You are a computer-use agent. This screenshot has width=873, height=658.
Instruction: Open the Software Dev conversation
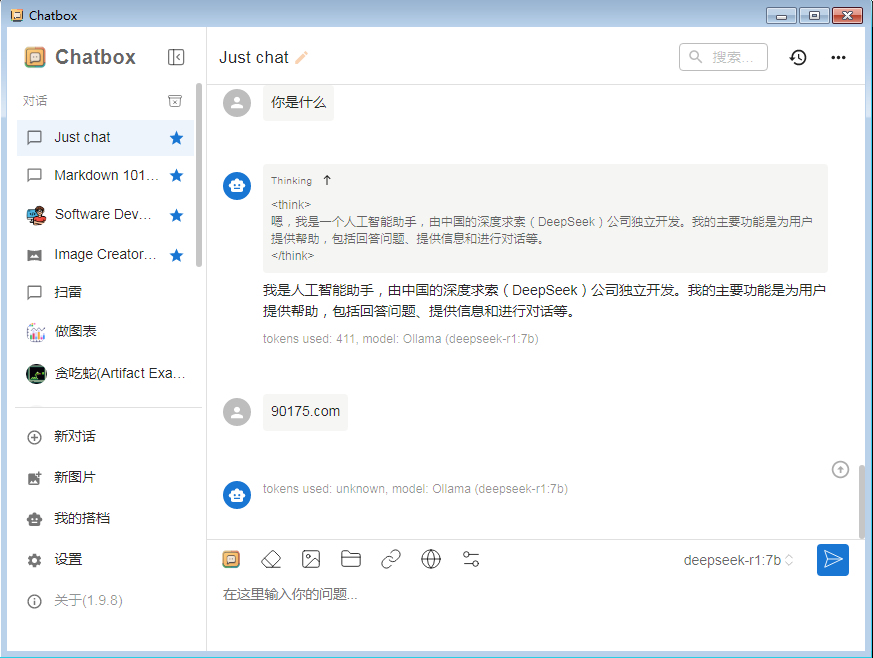(105, 215)
